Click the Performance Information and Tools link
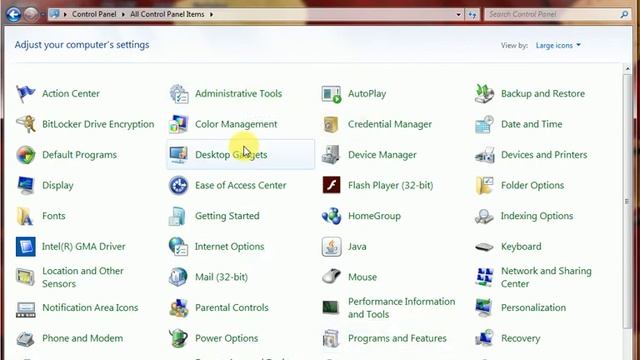 [402, 308]
